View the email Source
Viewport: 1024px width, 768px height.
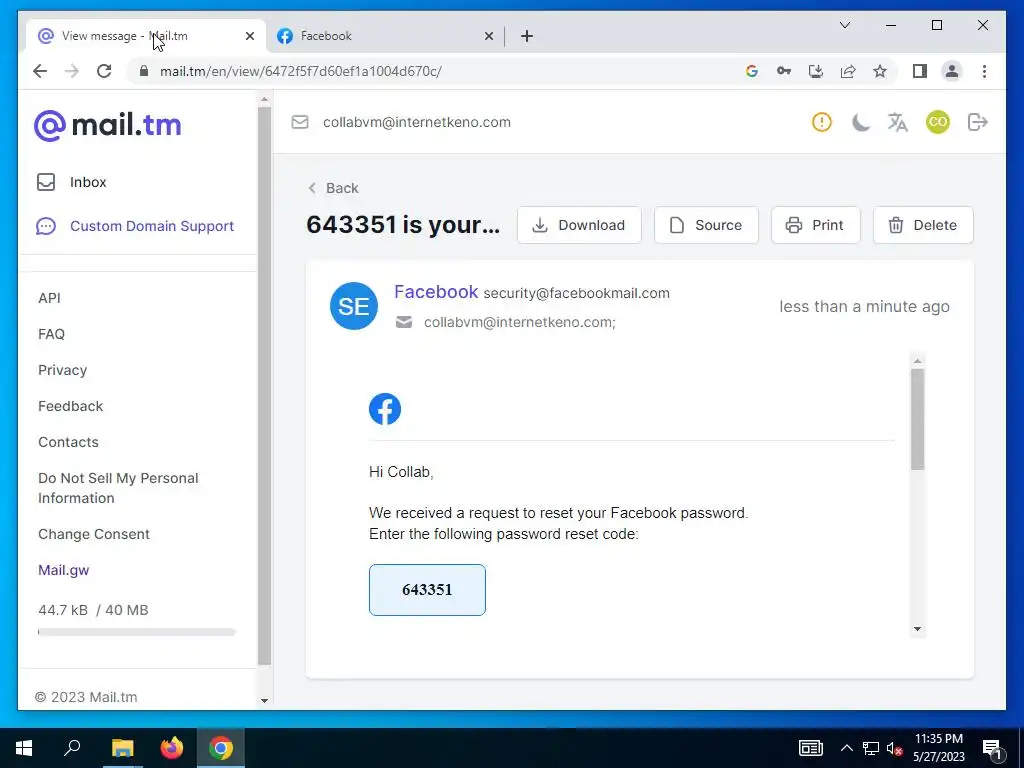pos(706,225)
